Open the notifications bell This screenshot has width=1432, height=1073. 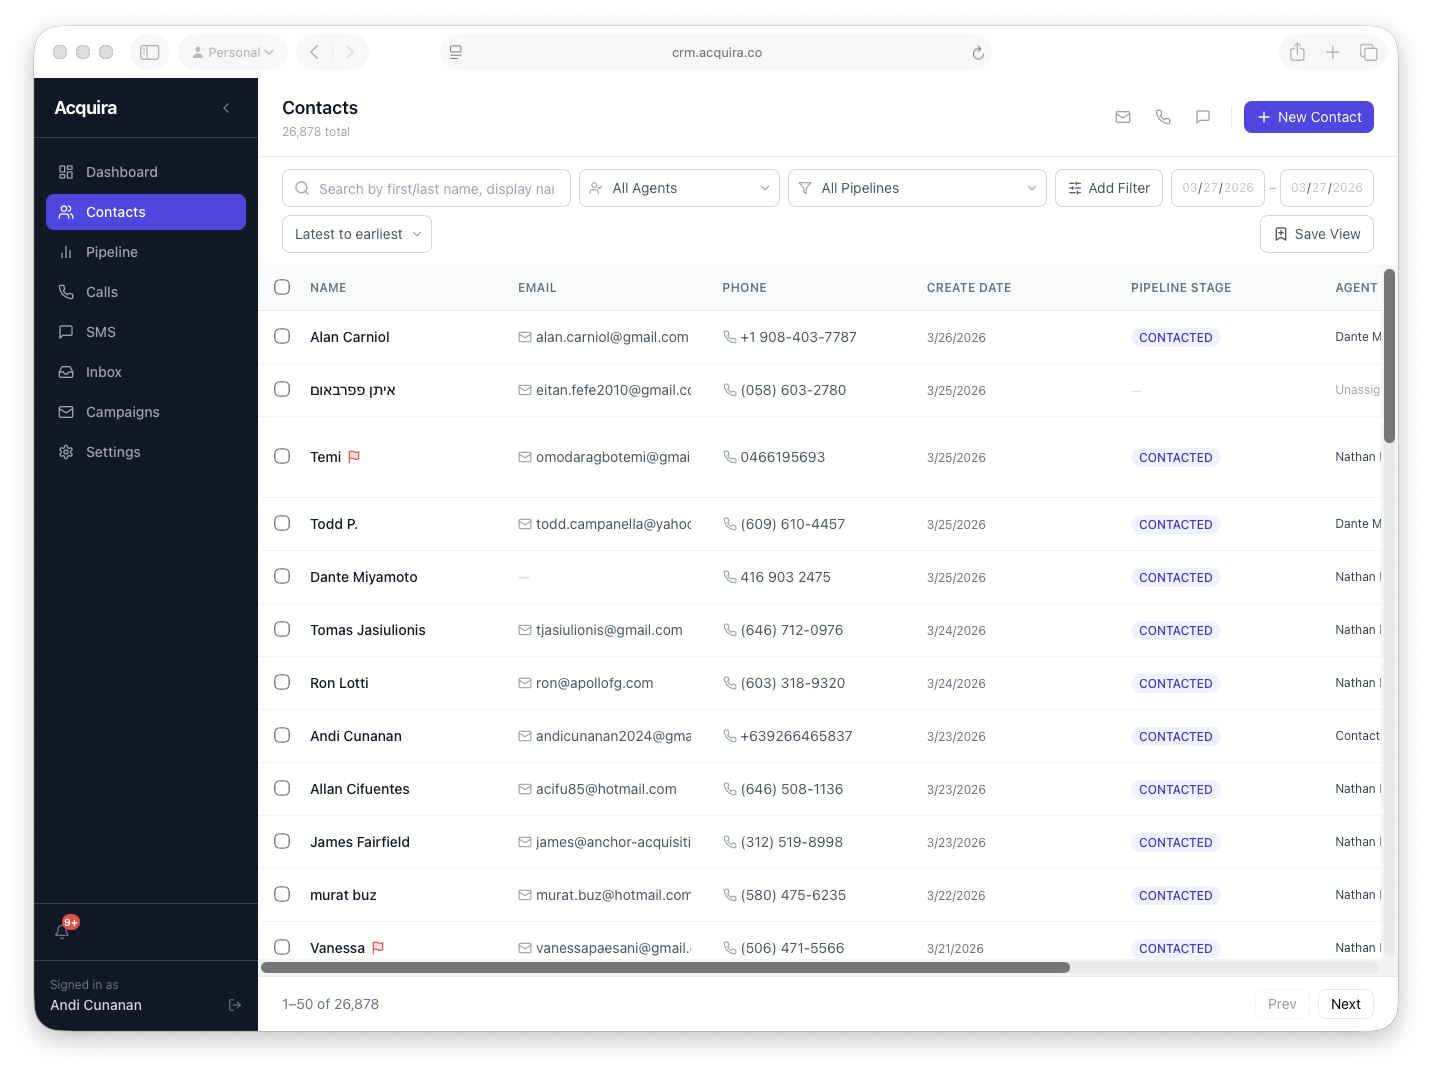pyautogui.click(x=63, y=931)
